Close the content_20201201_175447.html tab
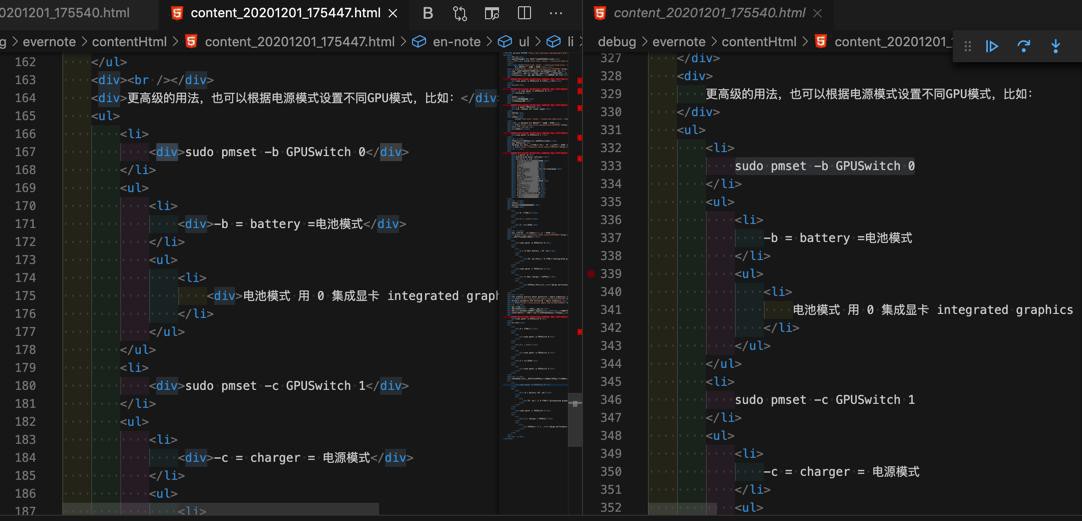 click(393, 13)
